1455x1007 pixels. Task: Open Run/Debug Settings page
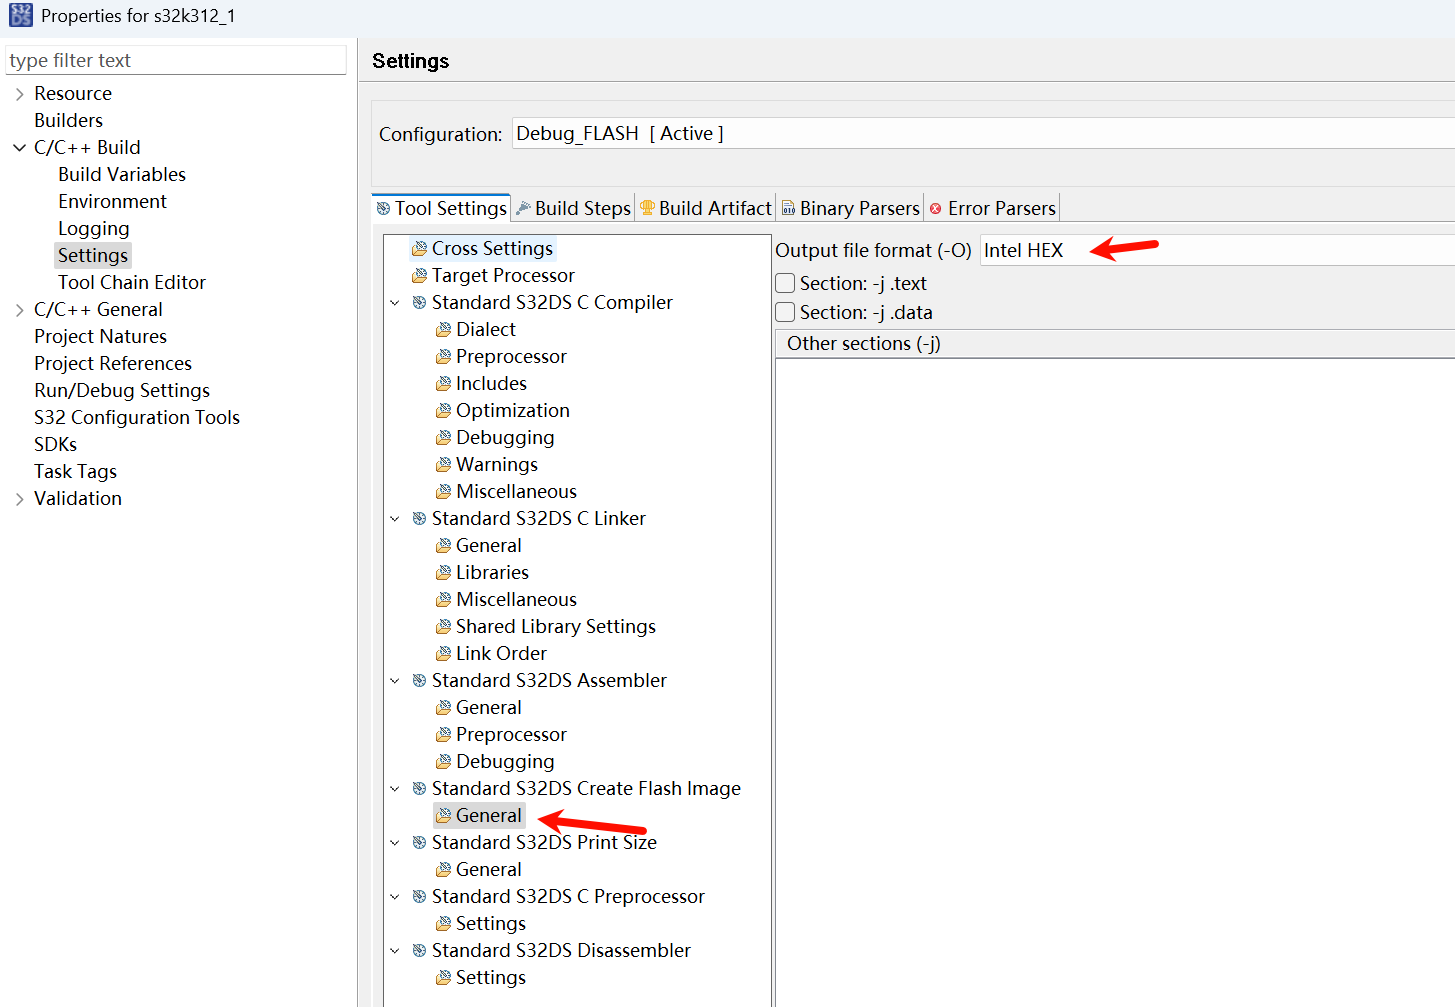point(122,390)
